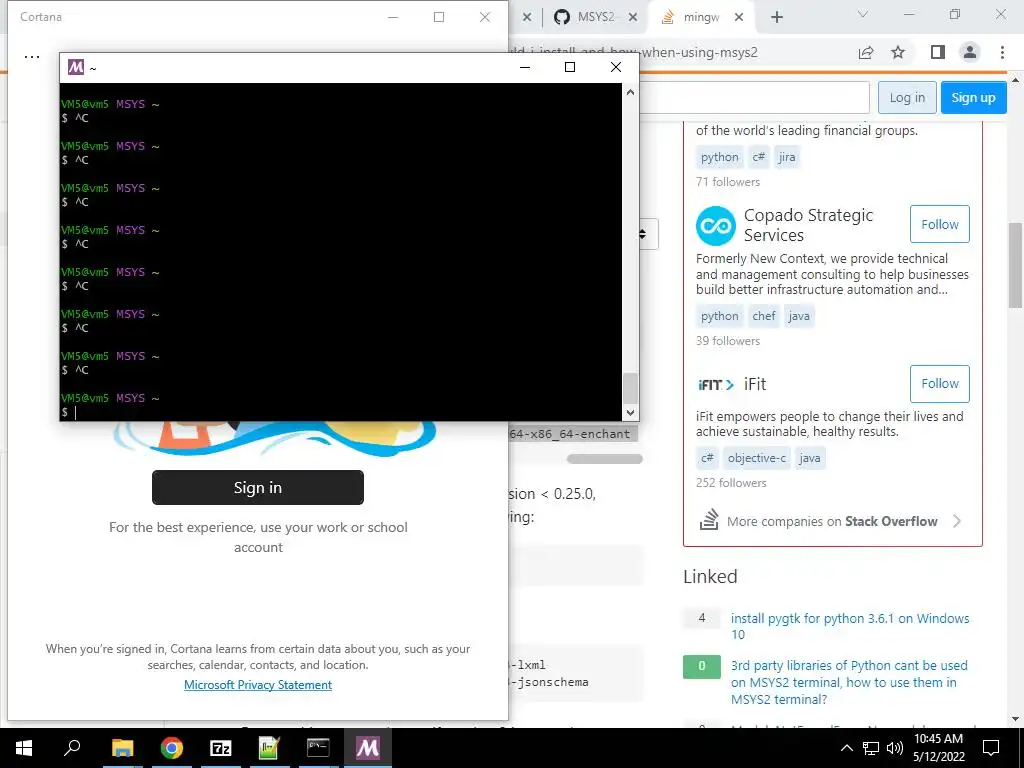Click the Log in button on Stack Overflow

[x=907, y=97]
